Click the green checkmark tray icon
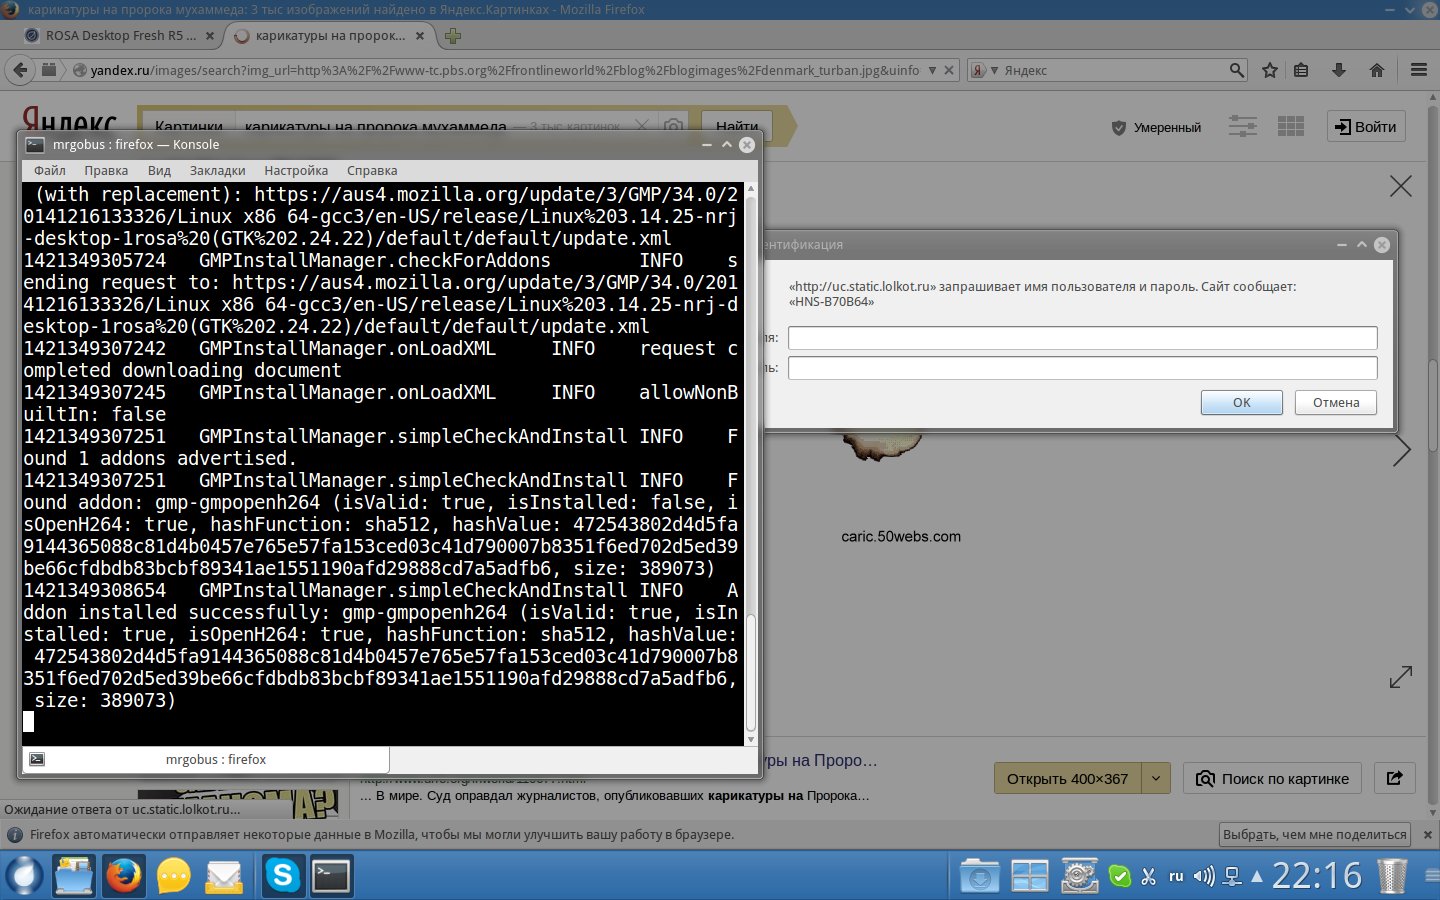The image size is (1440, 900). click(x=1120, y=877)
